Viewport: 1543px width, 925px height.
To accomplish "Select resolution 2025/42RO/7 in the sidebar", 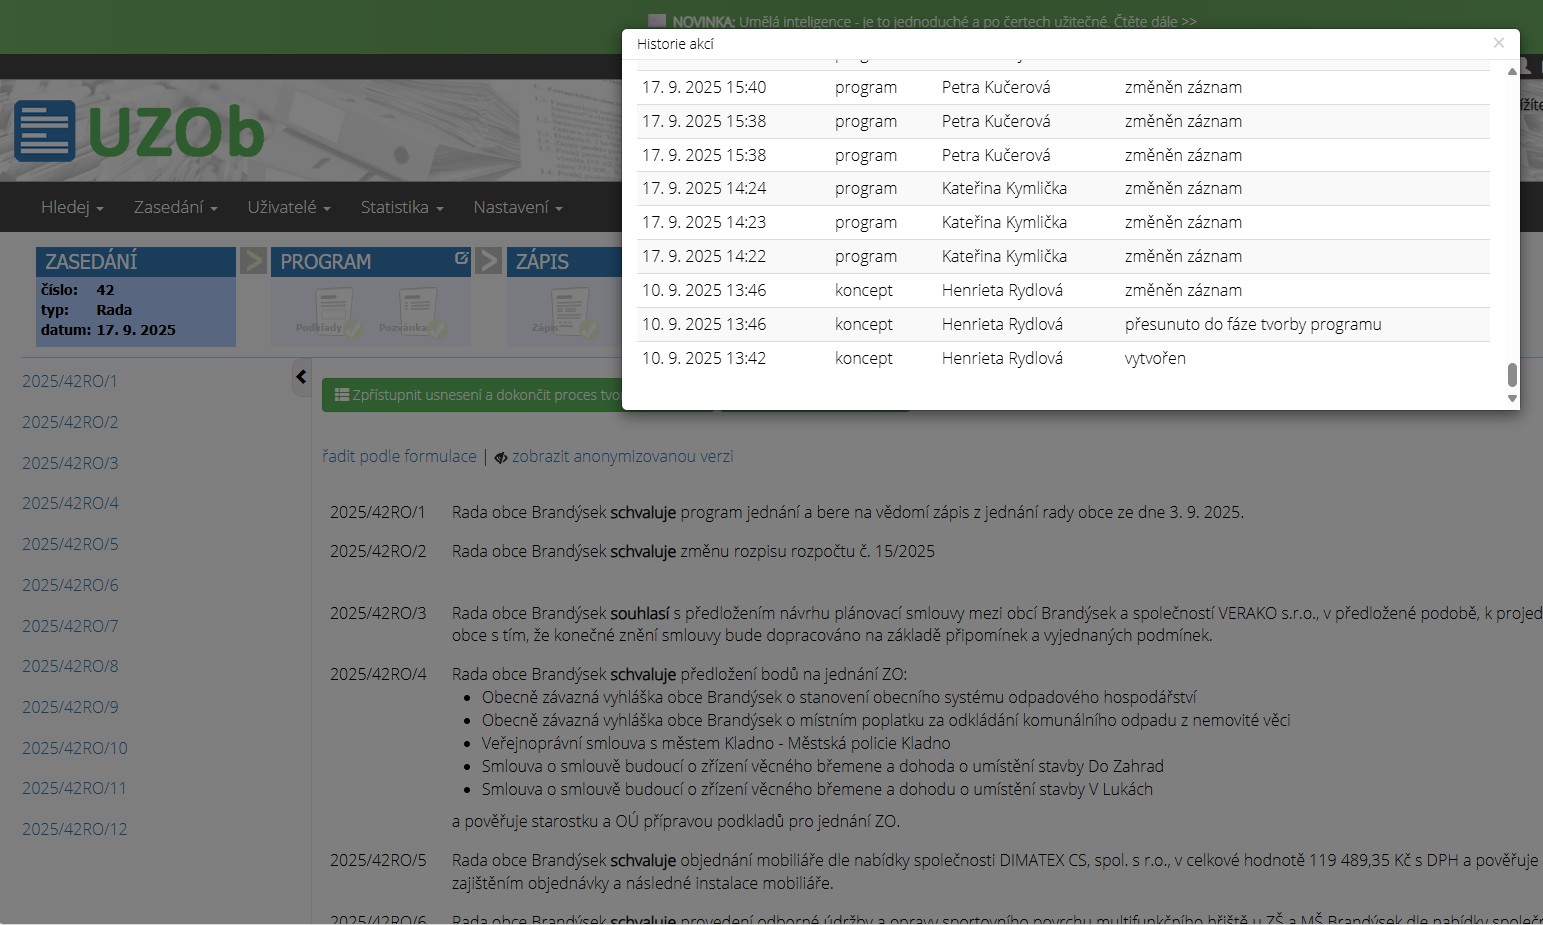I will pos(70,626).
